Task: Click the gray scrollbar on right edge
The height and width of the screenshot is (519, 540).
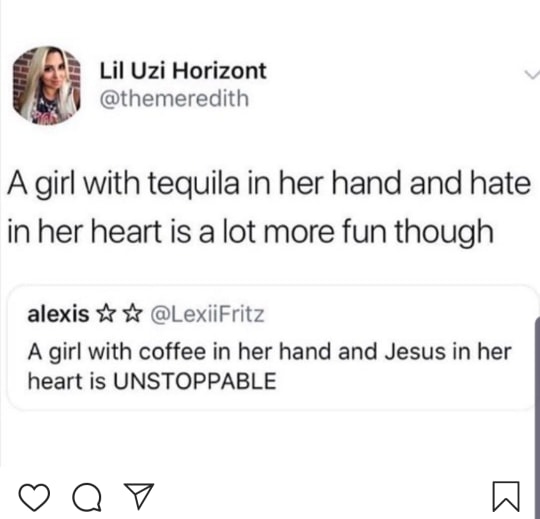Action: point(537,413)
